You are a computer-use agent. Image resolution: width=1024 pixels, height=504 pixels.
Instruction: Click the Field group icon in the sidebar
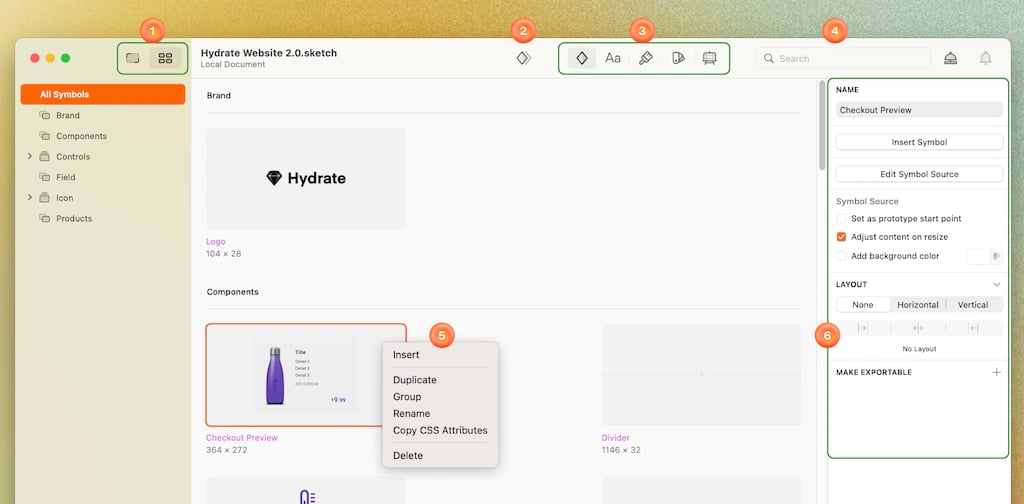pyautogui.click(x=44, y=177)
